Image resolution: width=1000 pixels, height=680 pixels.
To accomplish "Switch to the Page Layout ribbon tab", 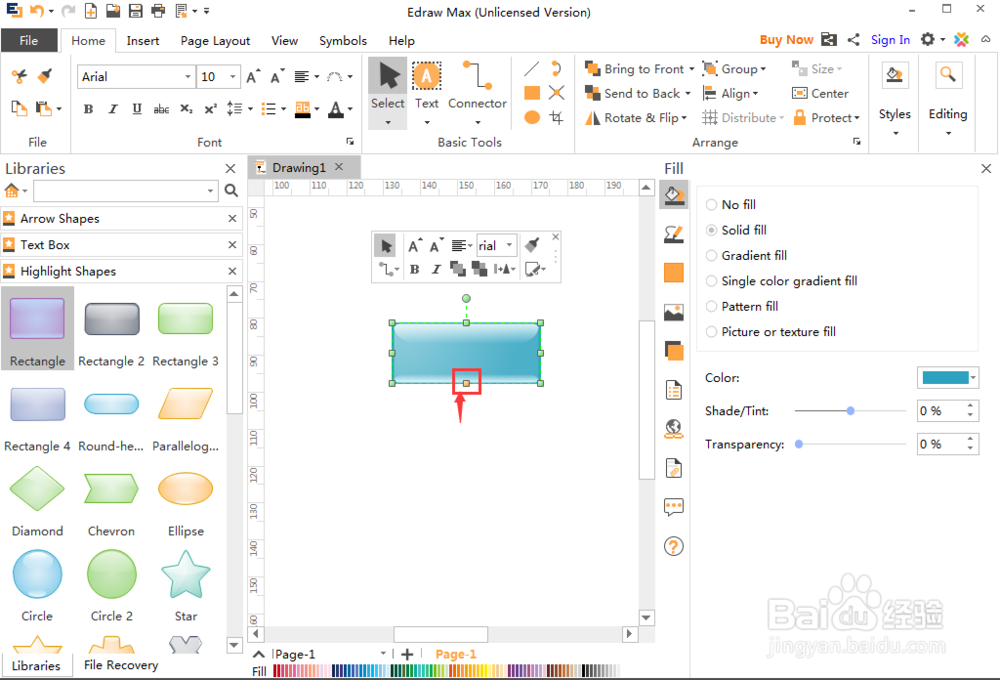I will click(x=215, y=41).
